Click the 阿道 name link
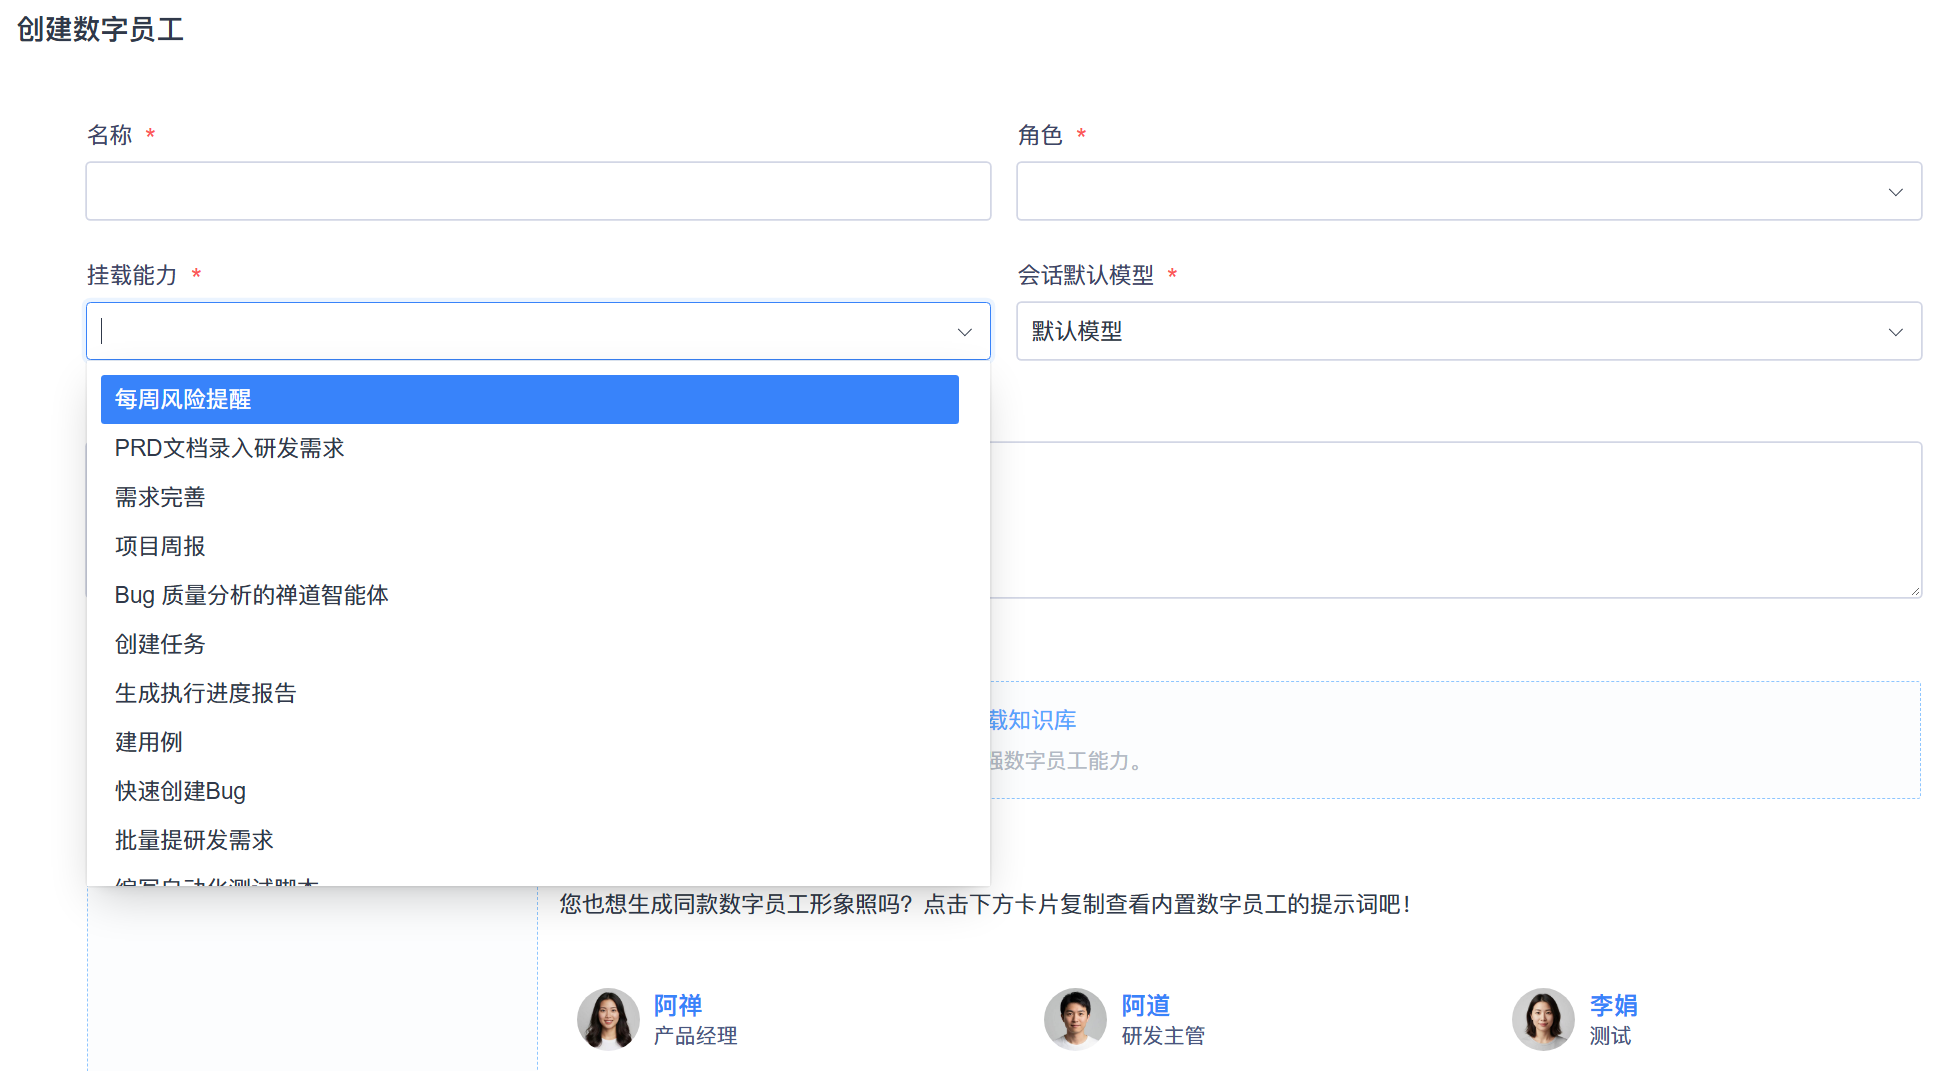 (x=1146, y=1005)
